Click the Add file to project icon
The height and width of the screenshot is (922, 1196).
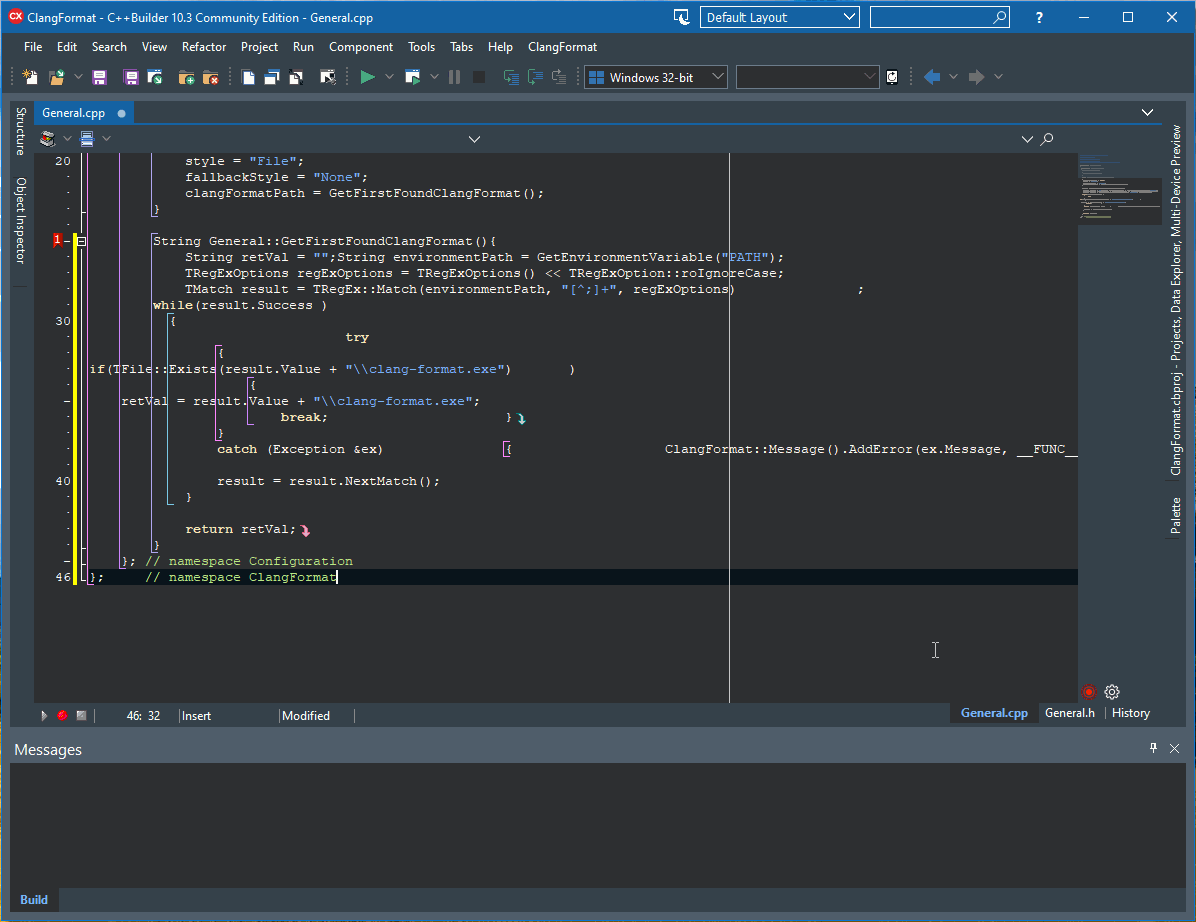pyautogui.click(x=186, y=77)
